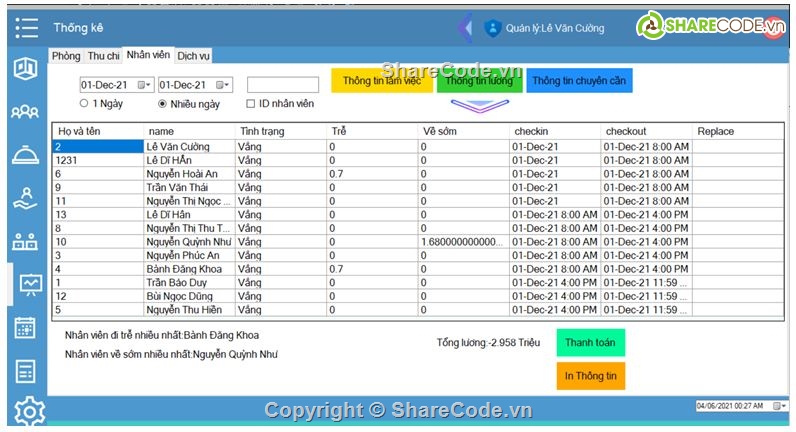Click the 1.68000000000... Về sớm cell
Viewport: 796px width, 432px height.
pos(463,242)
